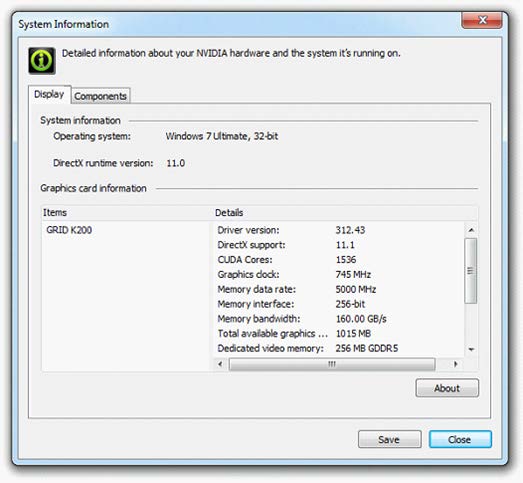Click the Items column header

coord(126,212)
